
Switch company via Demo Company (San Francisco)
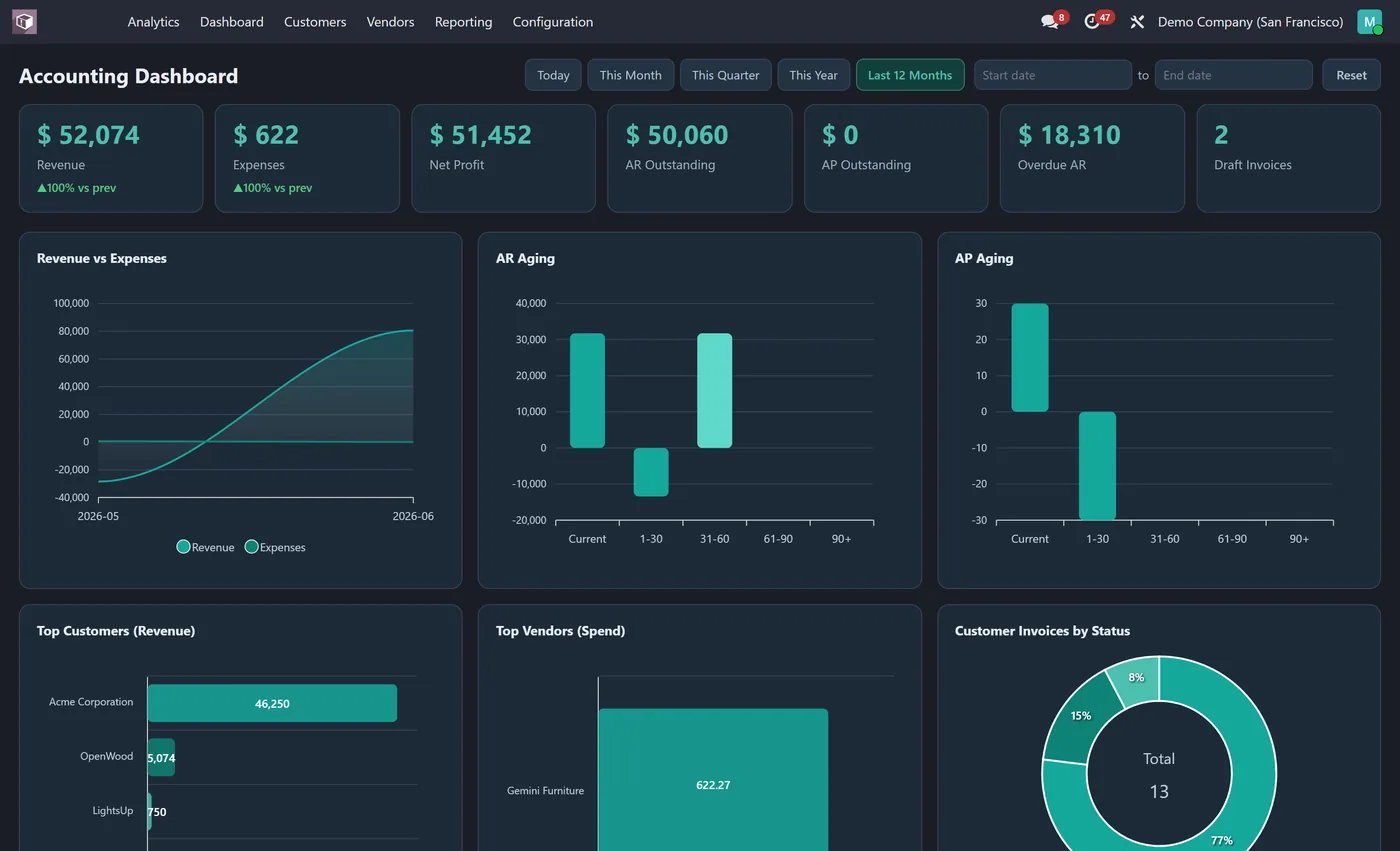(1250, 21)
